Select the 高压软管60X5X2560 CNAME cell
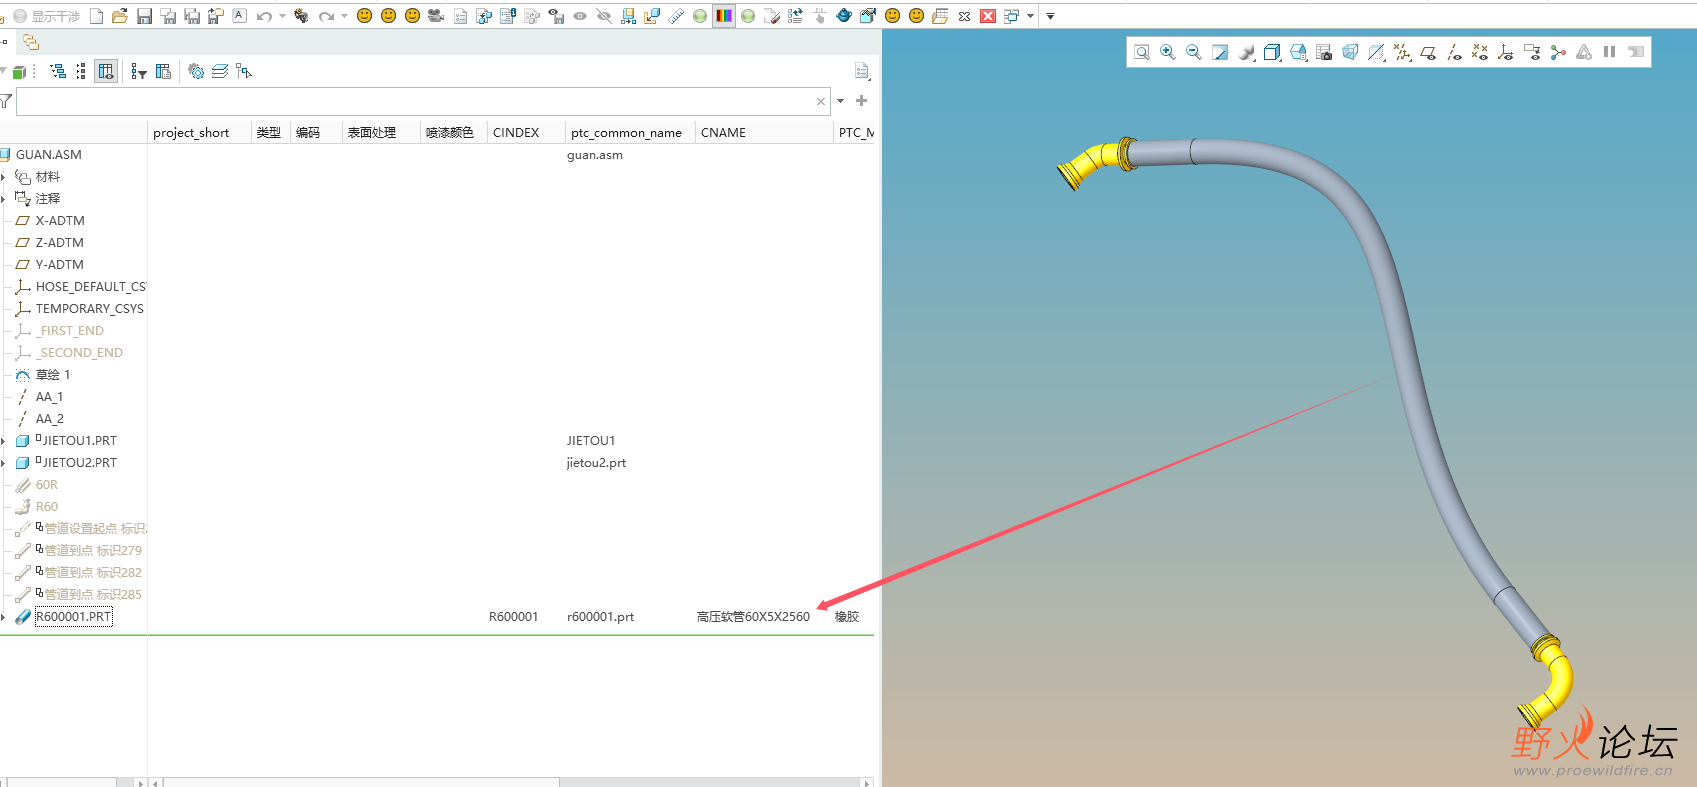This screenshot has width=1697, height=787. coord(753,617)
